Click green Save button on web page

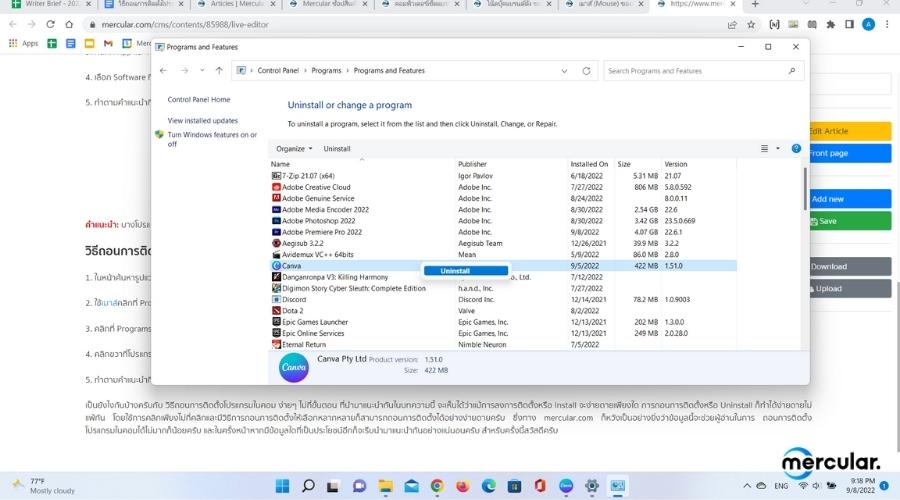(849, 221)
